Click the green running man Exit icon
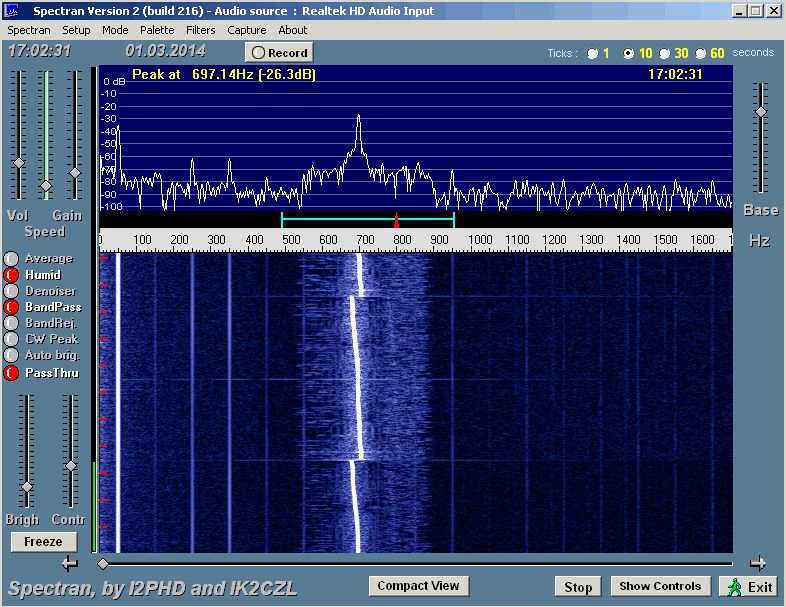This screenshot has width=786, height=607. (735, 587)
